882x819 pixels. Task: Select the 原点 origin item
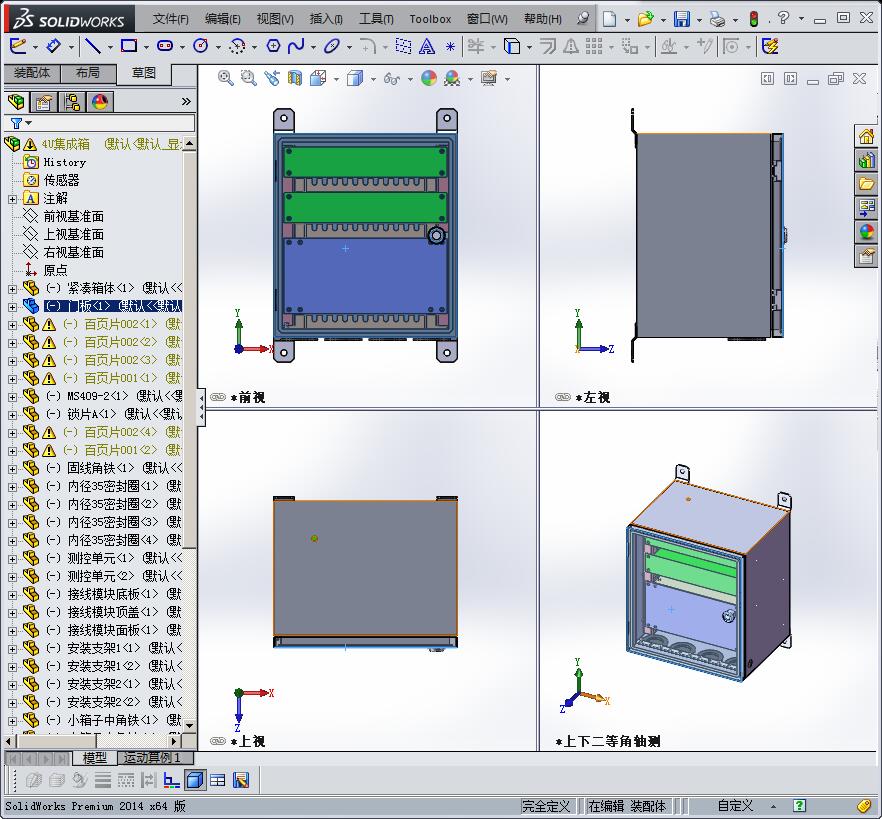55,270
